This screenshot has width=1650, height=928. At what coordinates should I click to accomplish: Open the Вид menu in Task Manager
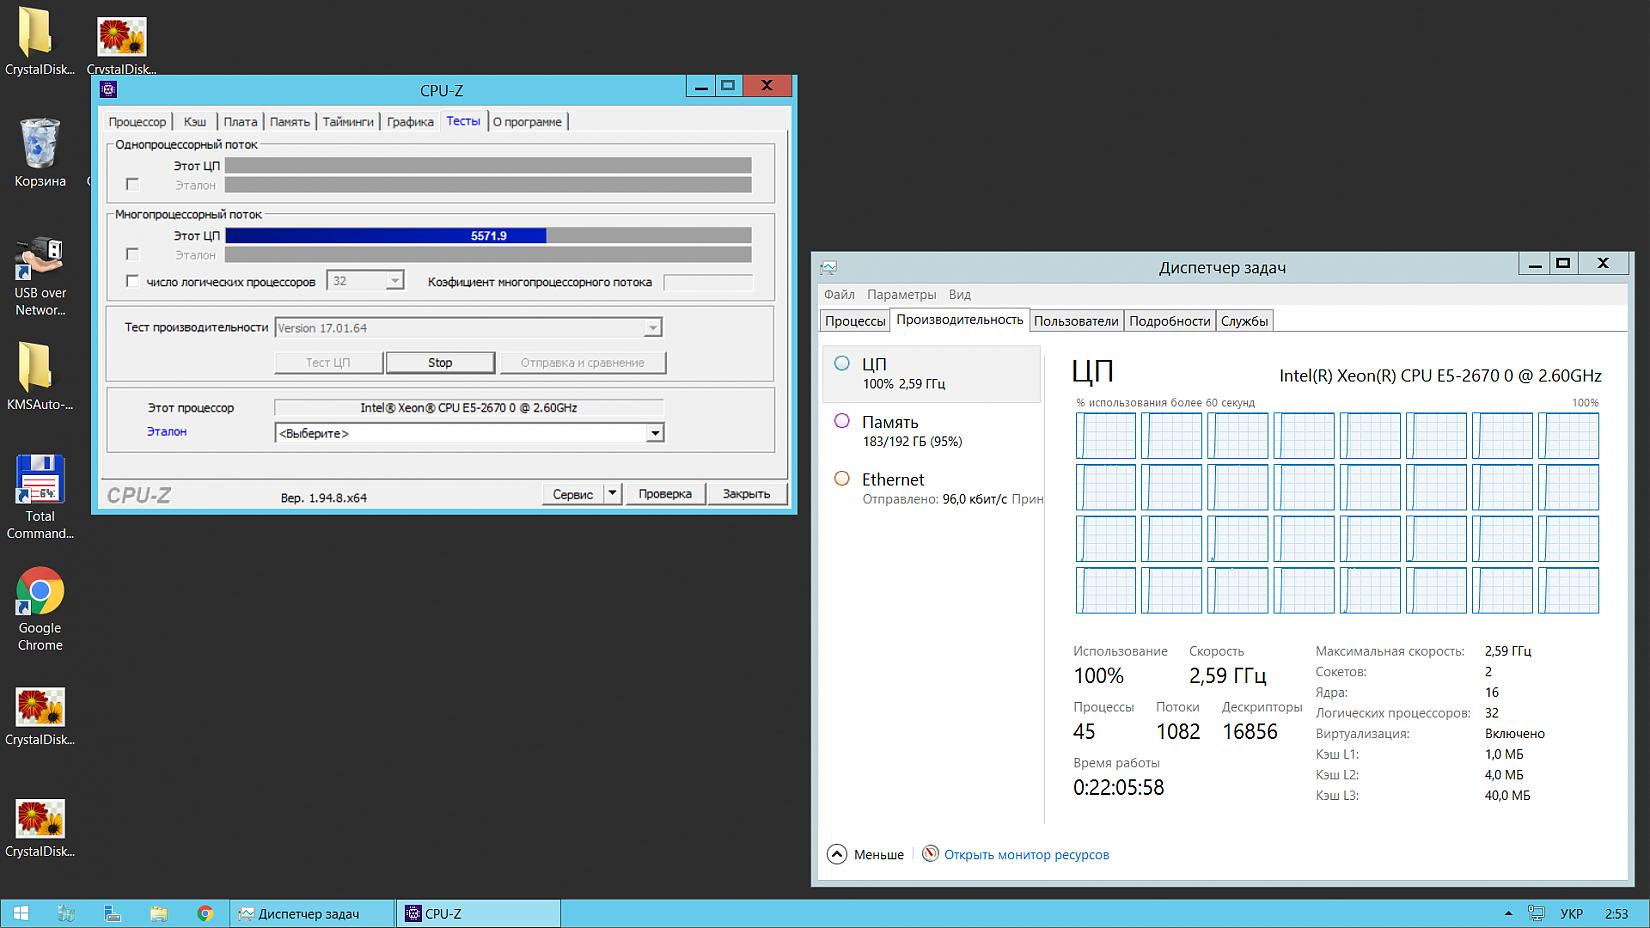click(960, 295)
